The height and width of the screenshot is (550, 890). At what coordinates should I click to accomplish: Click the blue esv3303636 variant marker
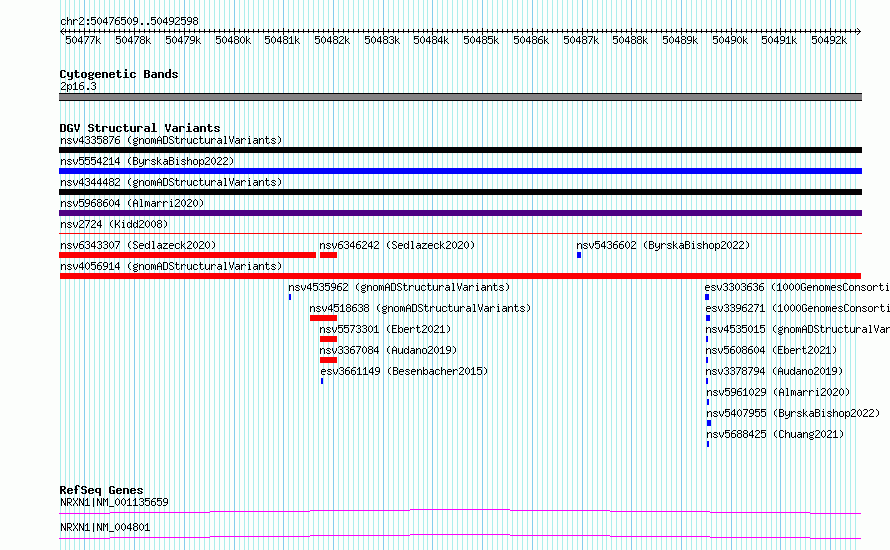pyautogui.click(x=707, y=297)
